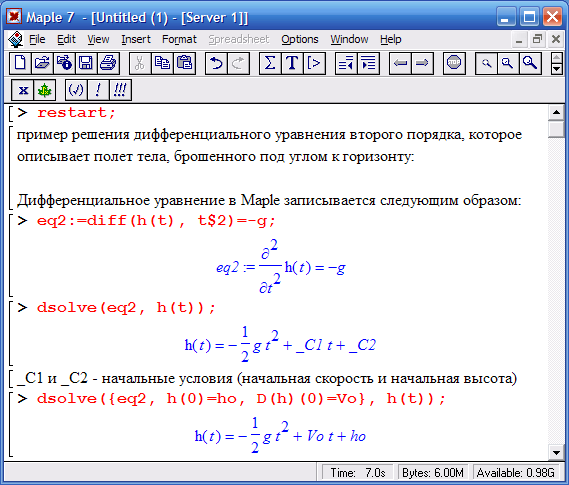Restore the inner worksheet window

click(537, 39)
